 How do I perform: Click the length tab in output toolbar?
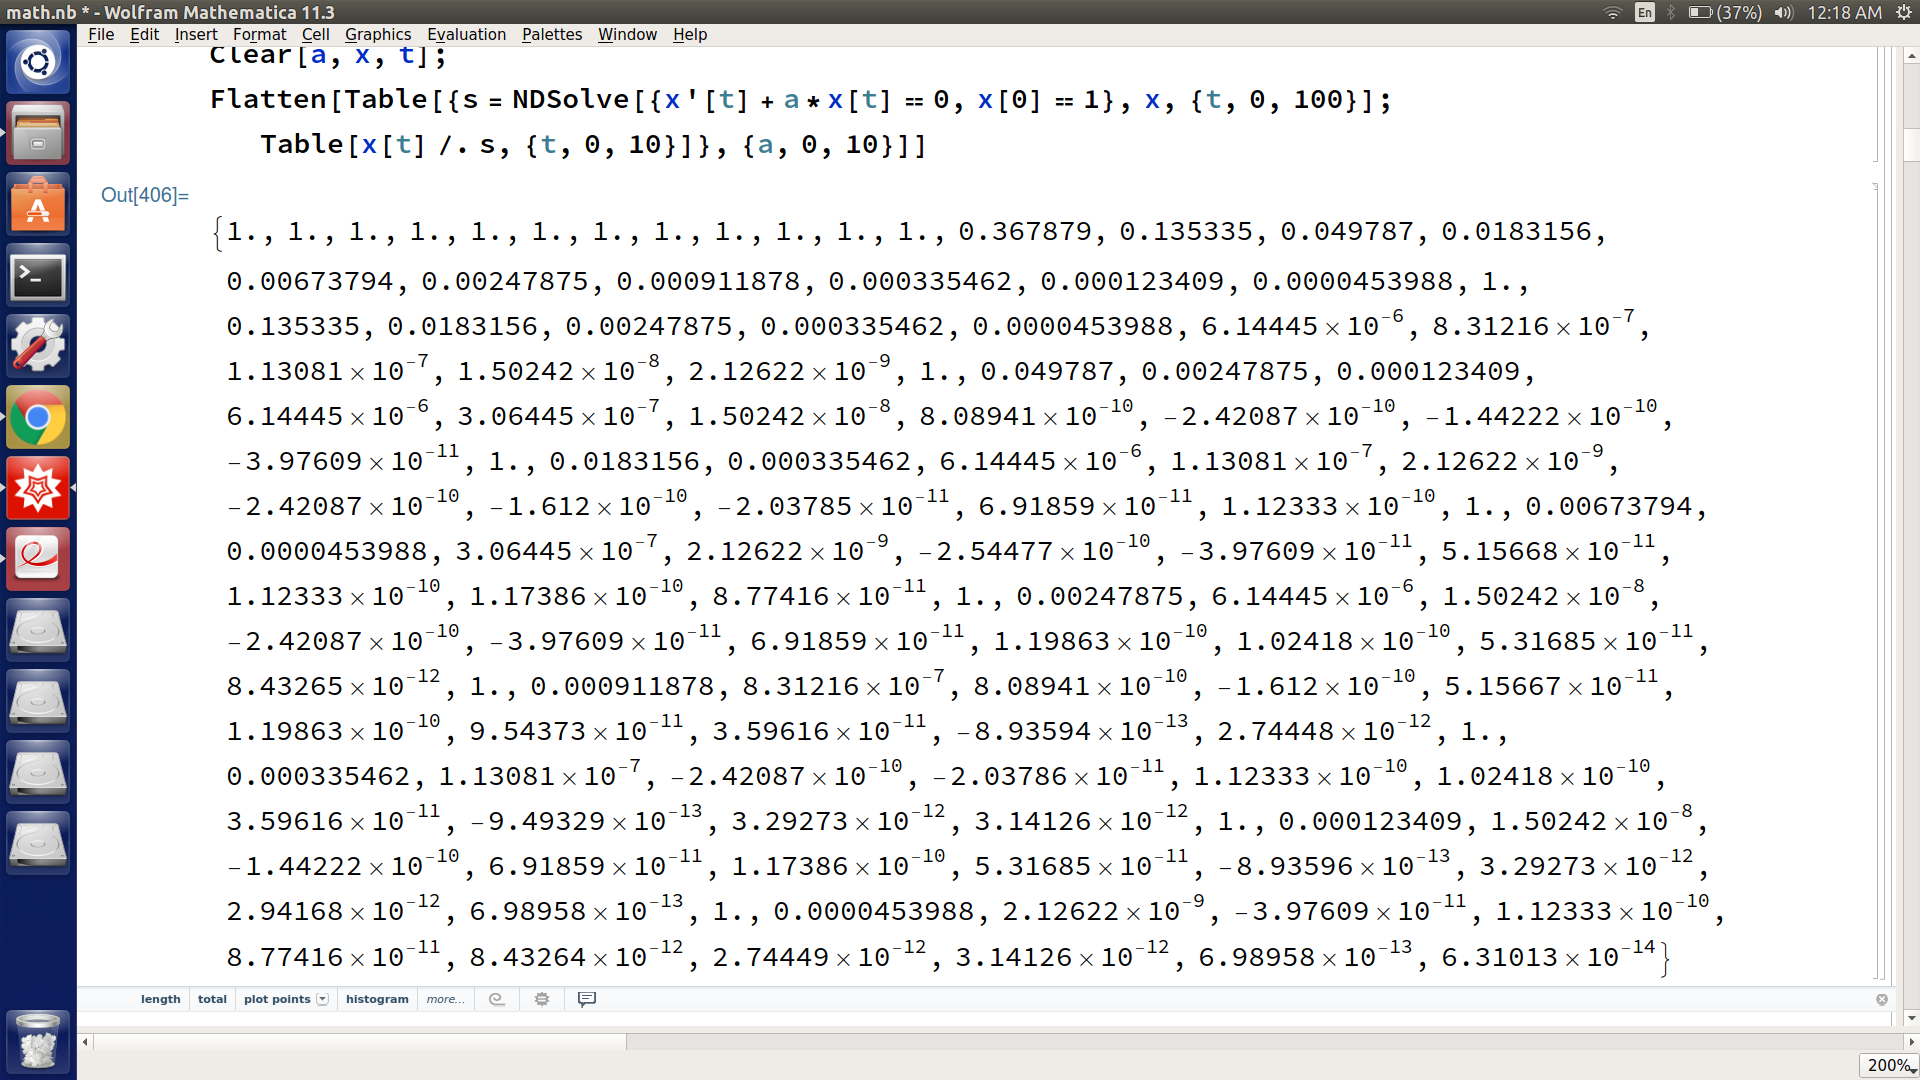coord(160,998)
